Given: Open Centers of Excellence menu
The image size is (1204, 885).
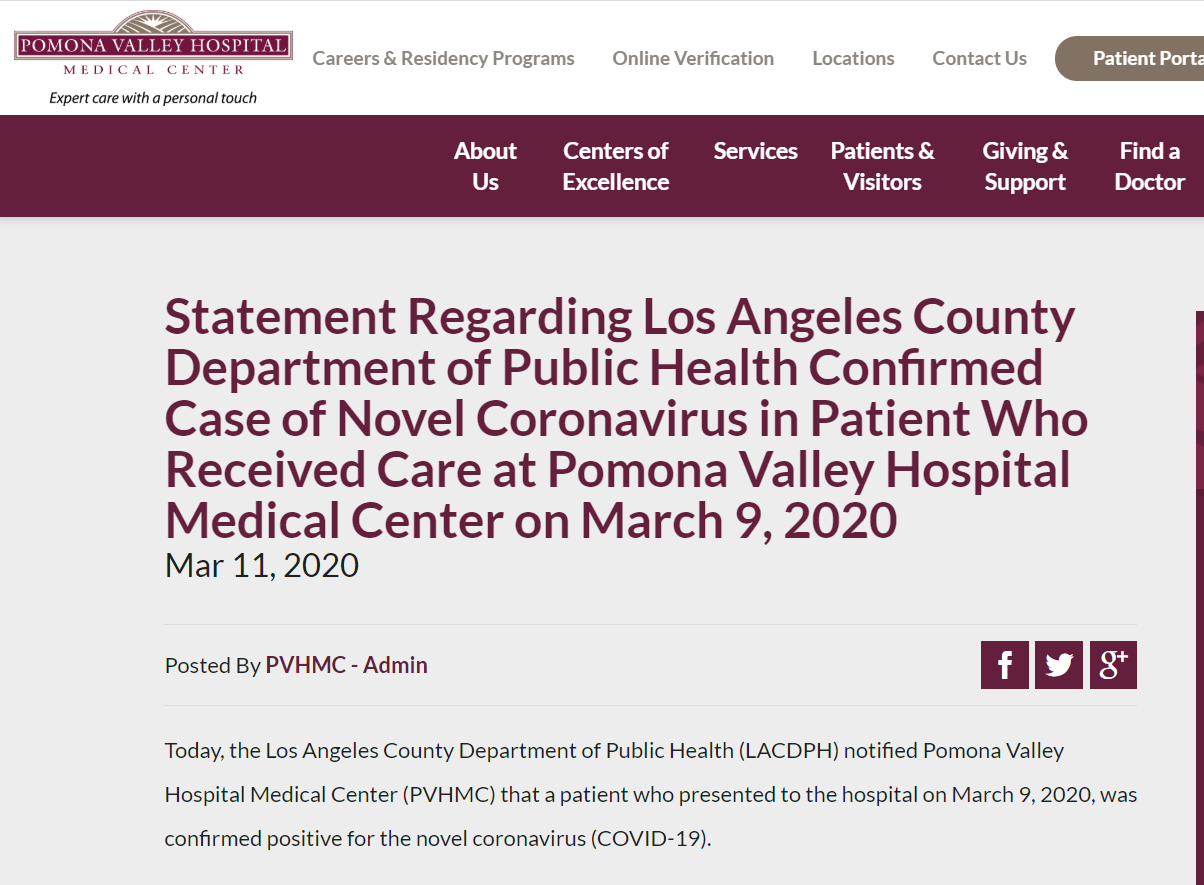Looking at the screenshot, I should (615, 166).
